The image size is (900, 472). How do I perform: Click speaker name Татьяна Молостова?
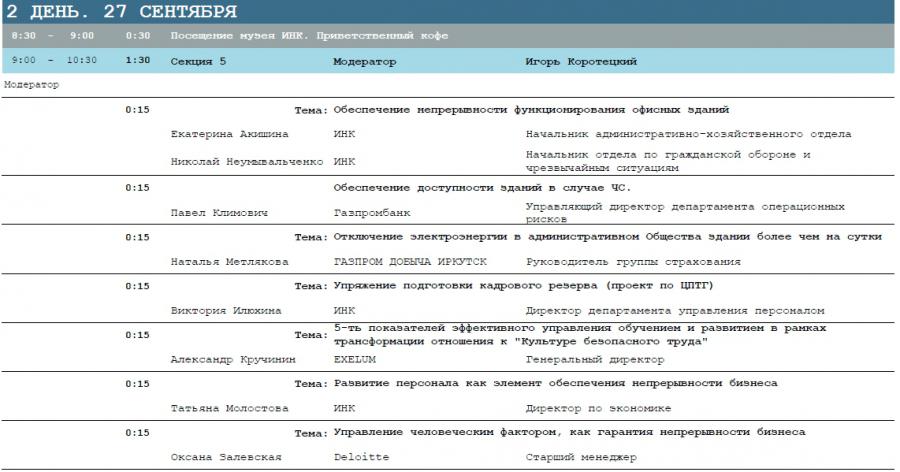pyautogui.click(x=229, y=408)
